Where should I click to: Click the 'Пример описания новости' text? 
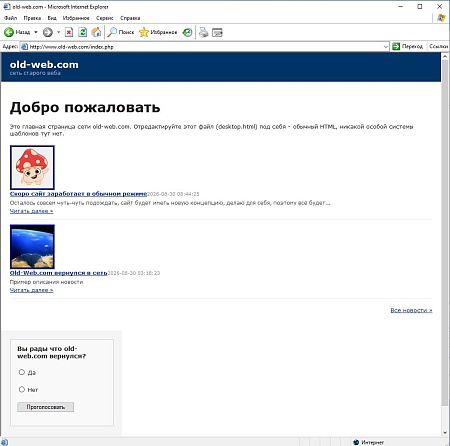46,282
